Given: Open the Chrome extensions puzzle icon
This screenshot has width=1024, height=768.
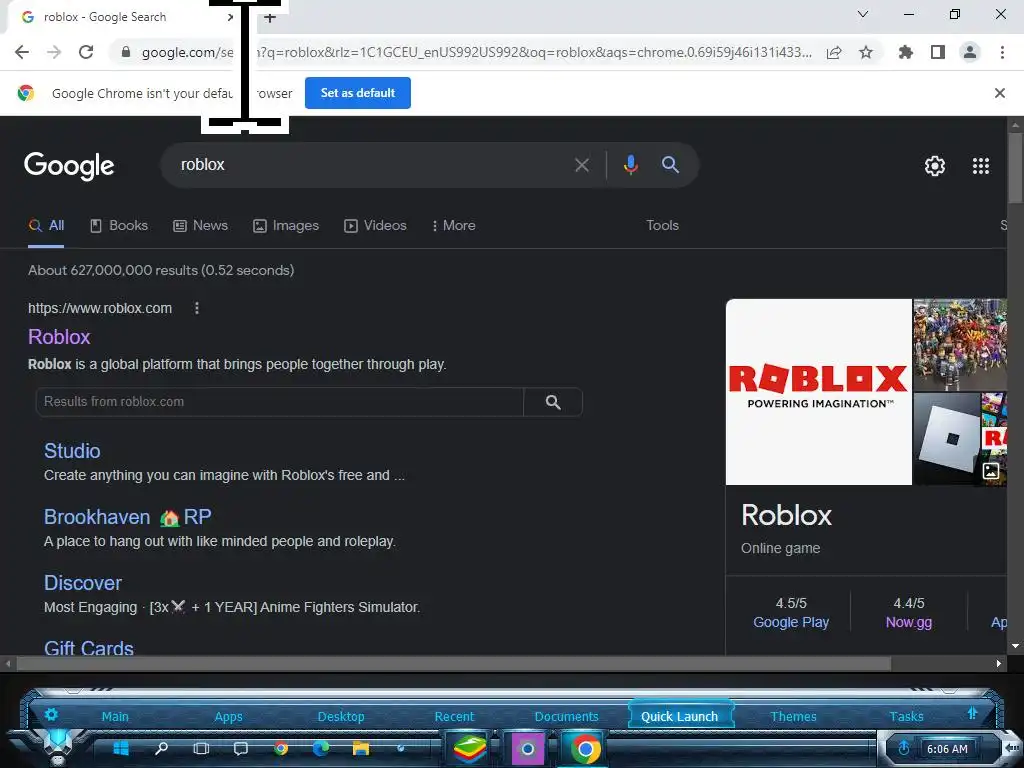Looking at the screenshot, I should pyautogui.click(x=905, y=52).
